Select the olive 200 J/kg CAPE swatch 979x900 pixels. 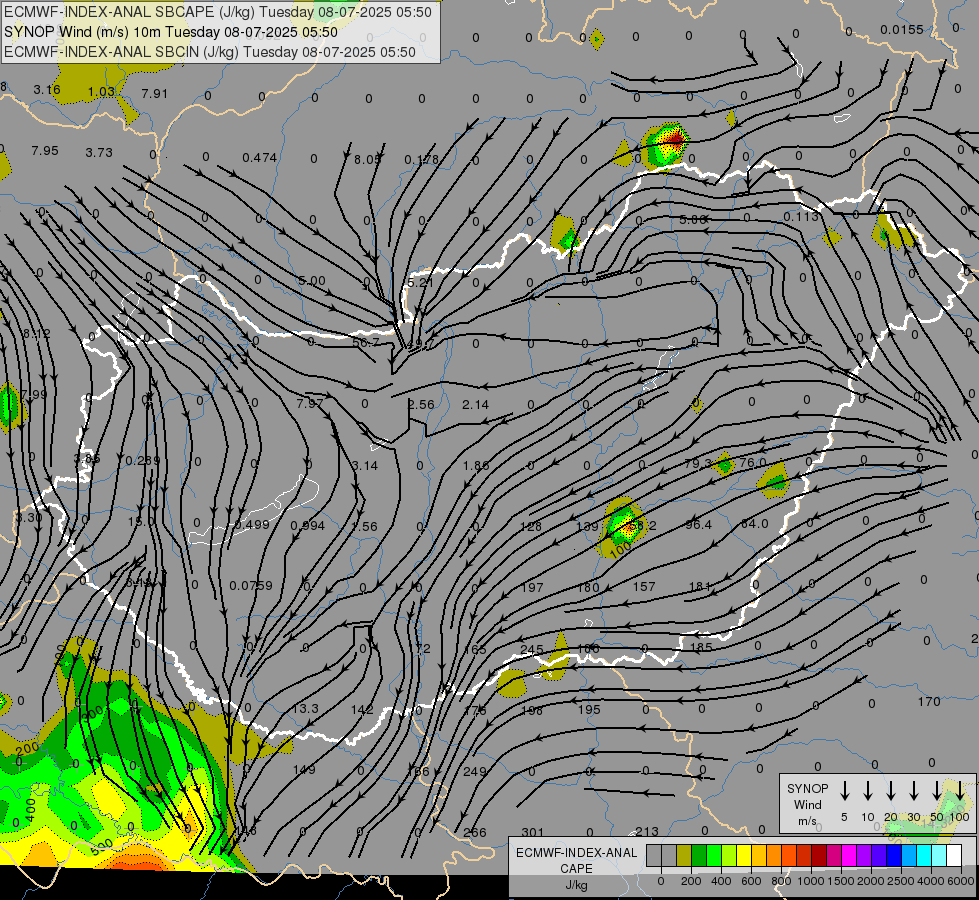click(x=684, y=855)
